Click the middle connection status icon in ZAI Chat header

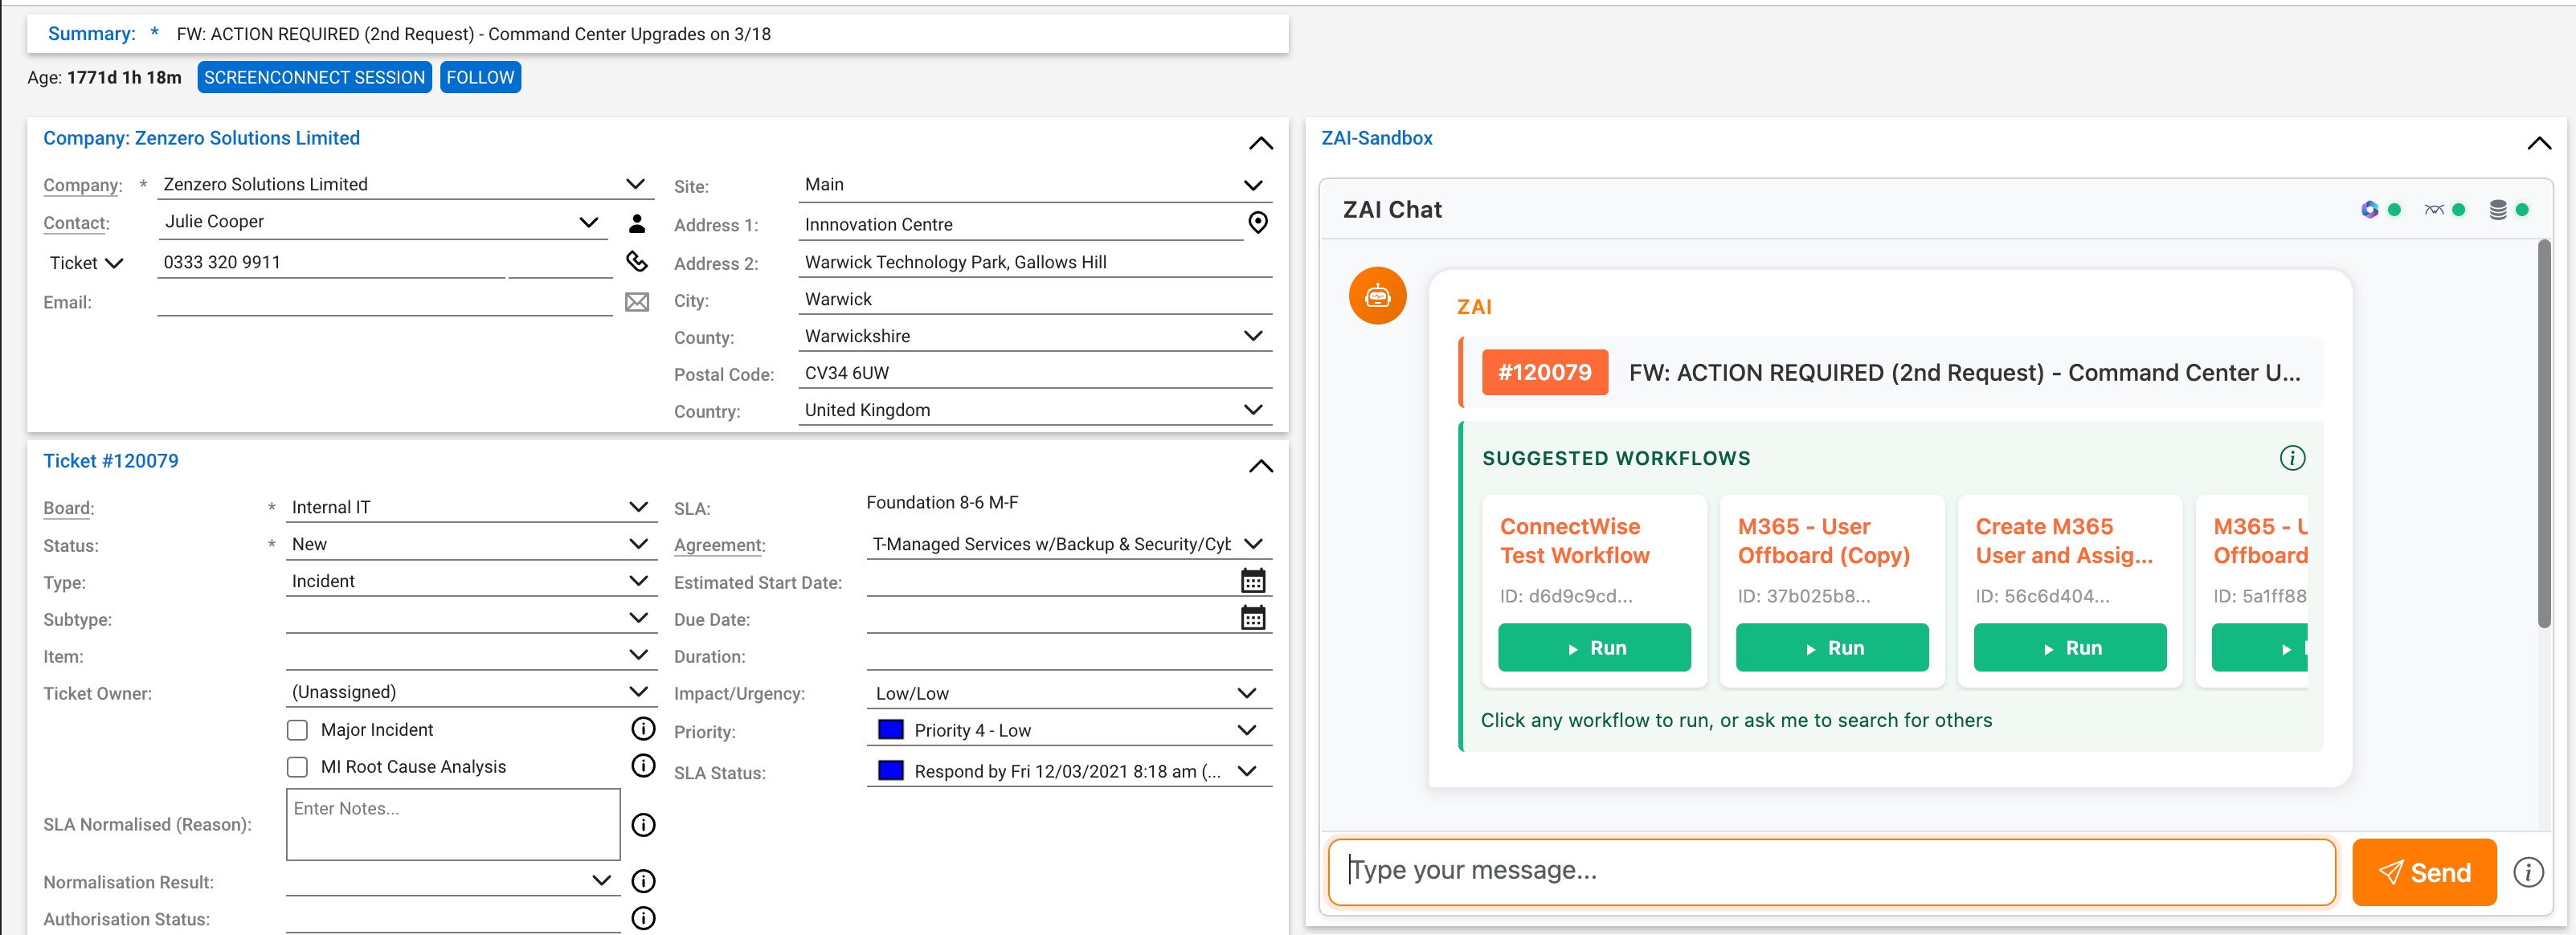[x=2434, y=209]
